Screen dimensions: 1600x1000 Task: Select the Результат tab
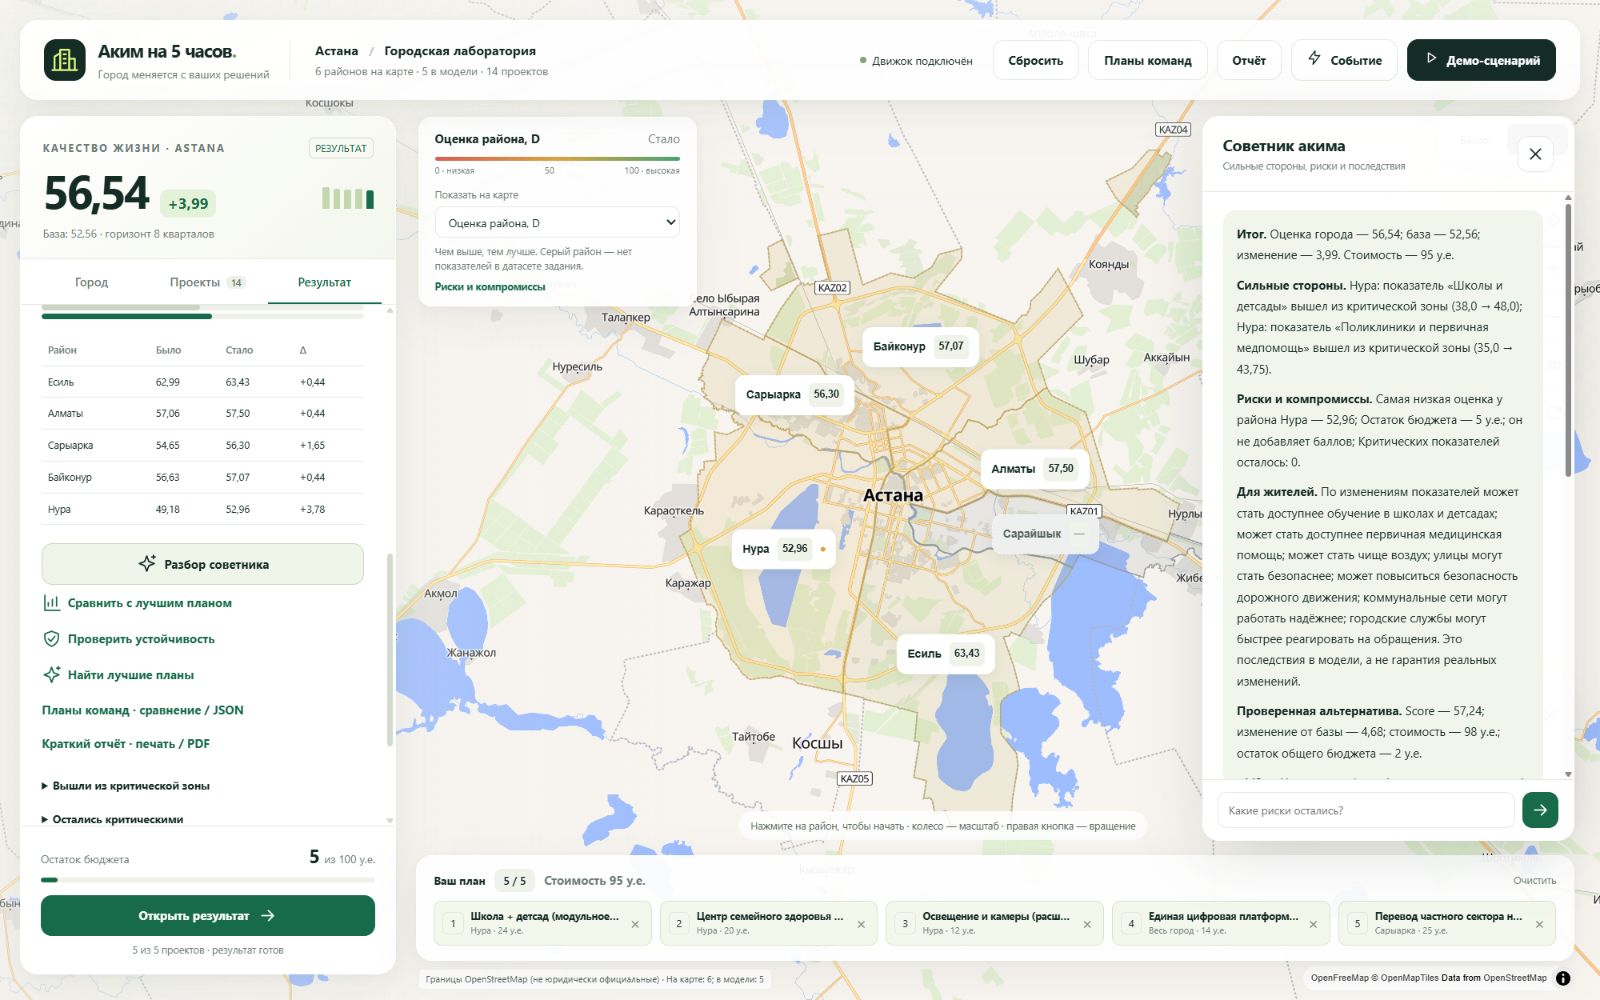click(324, 282)
